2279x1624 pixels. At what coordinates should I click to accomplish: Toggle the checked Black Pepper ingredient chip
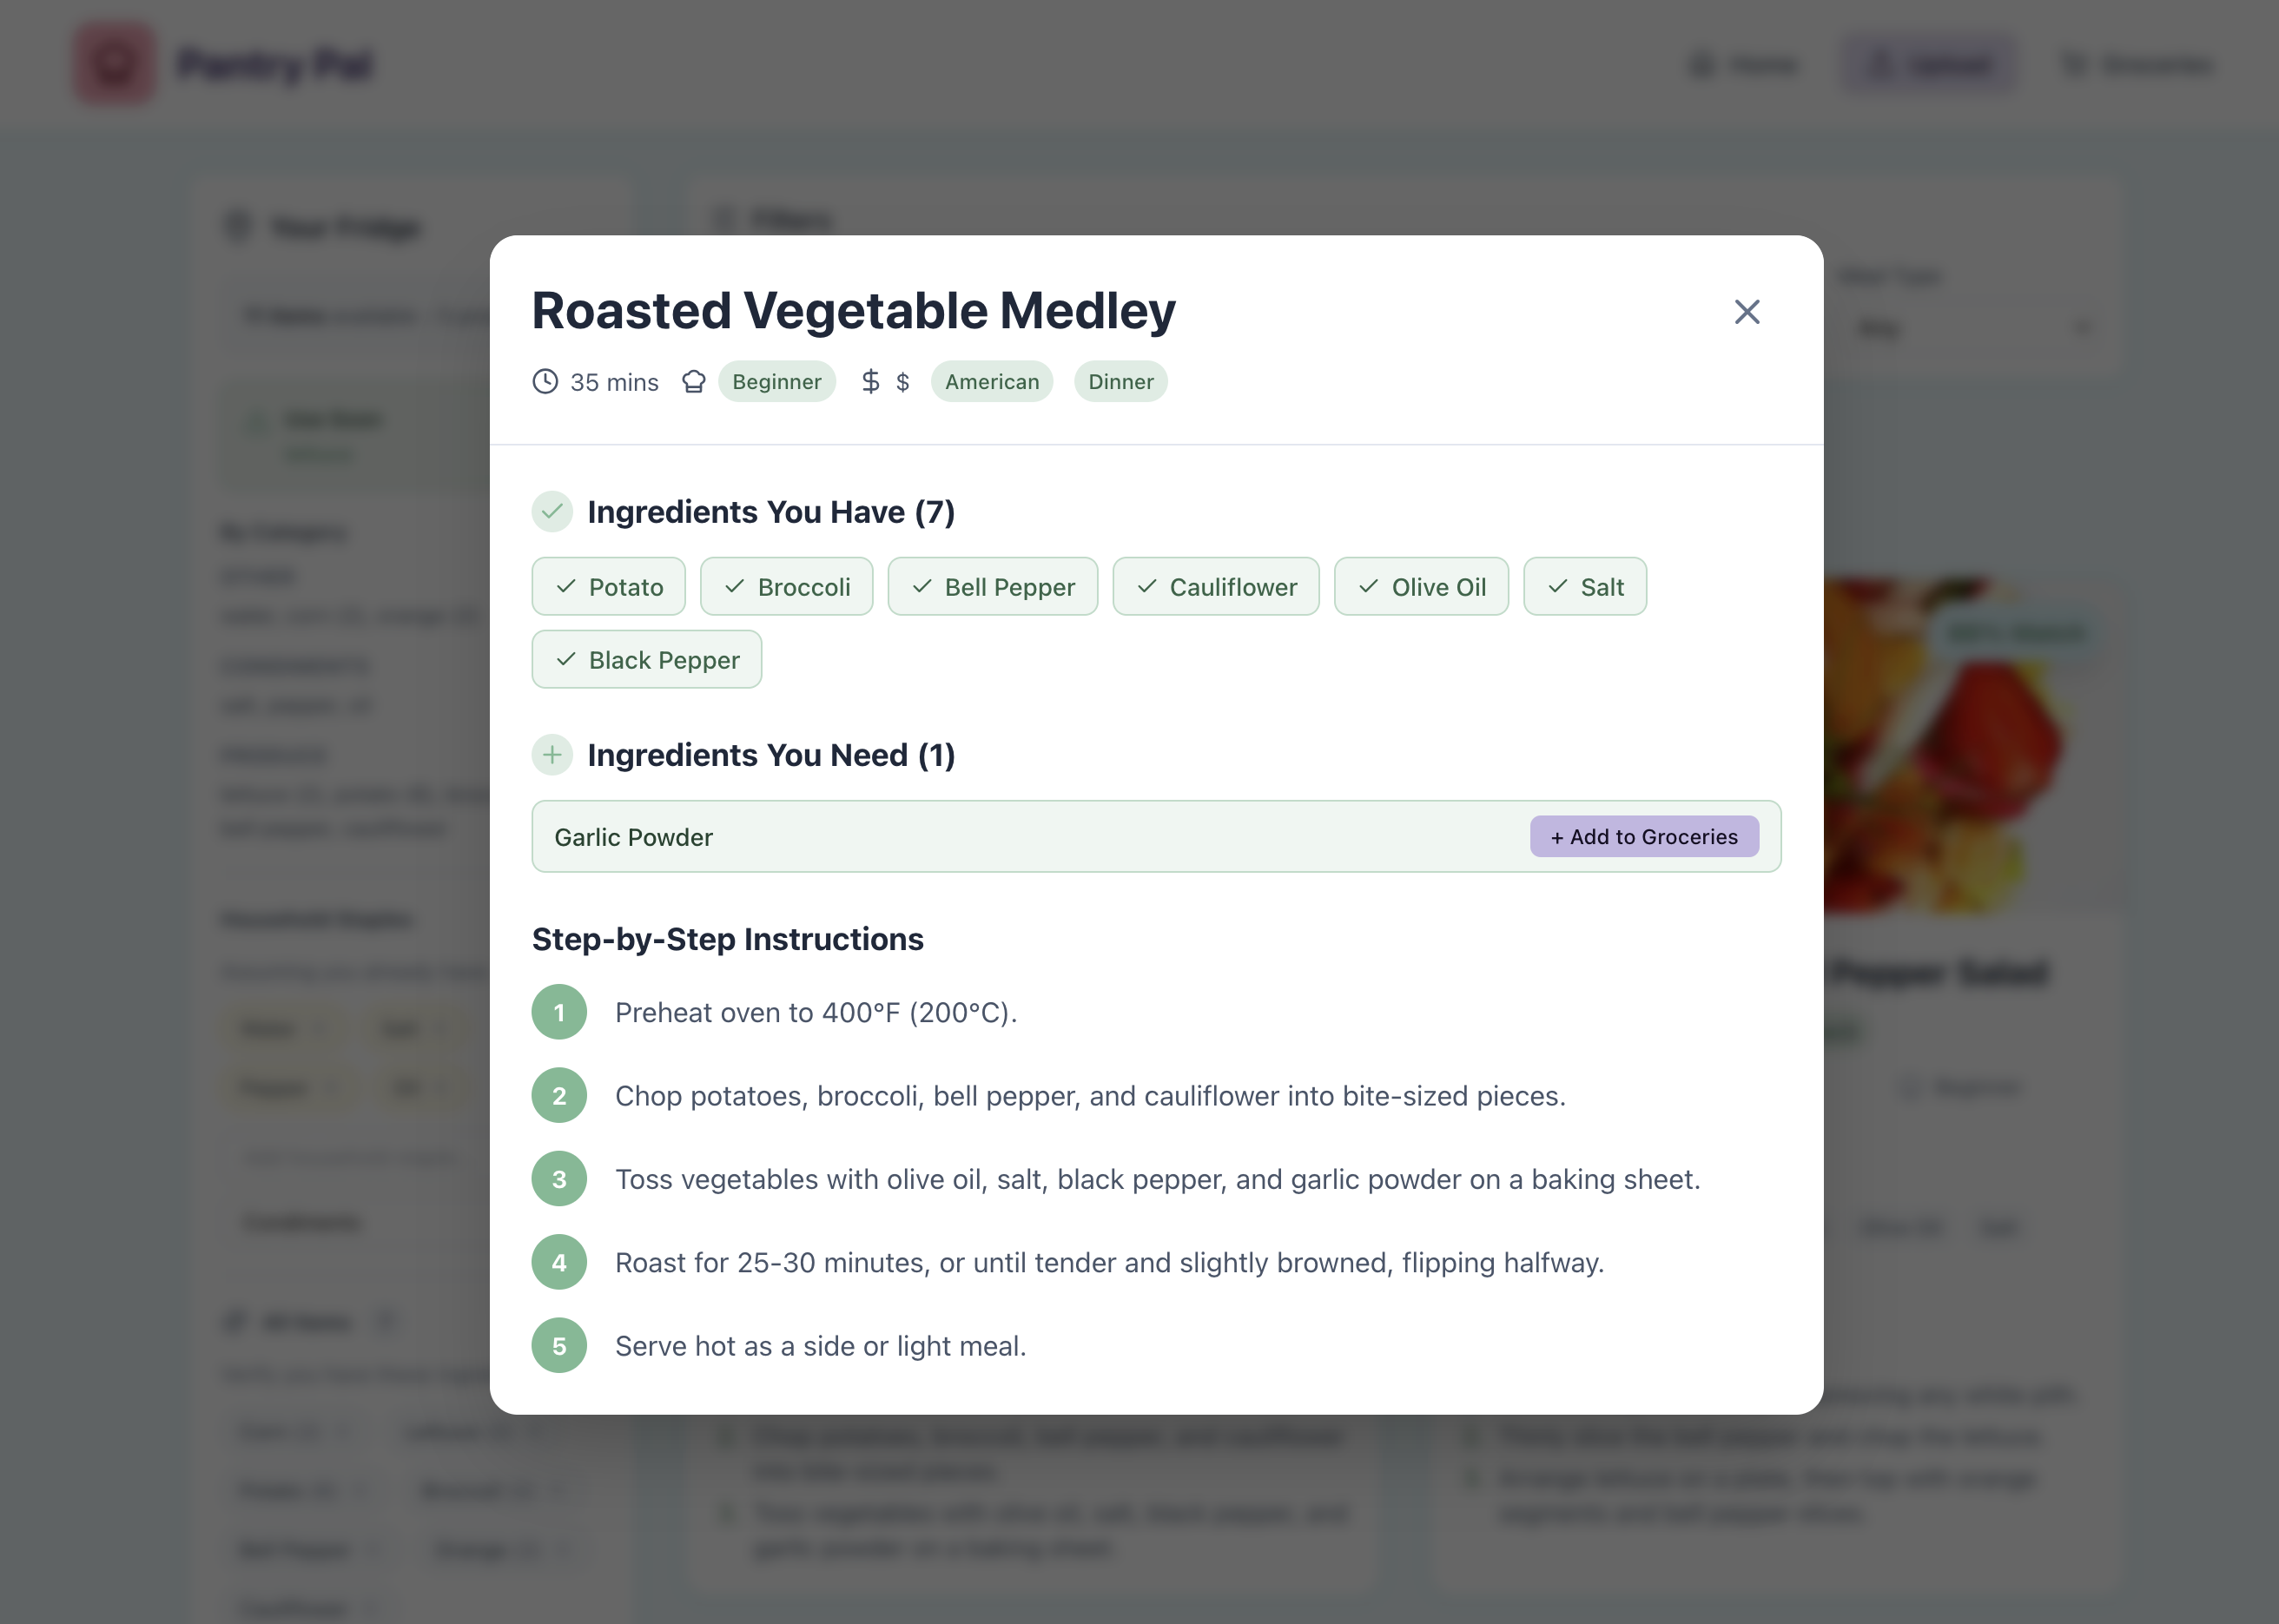tap(646, 660)
